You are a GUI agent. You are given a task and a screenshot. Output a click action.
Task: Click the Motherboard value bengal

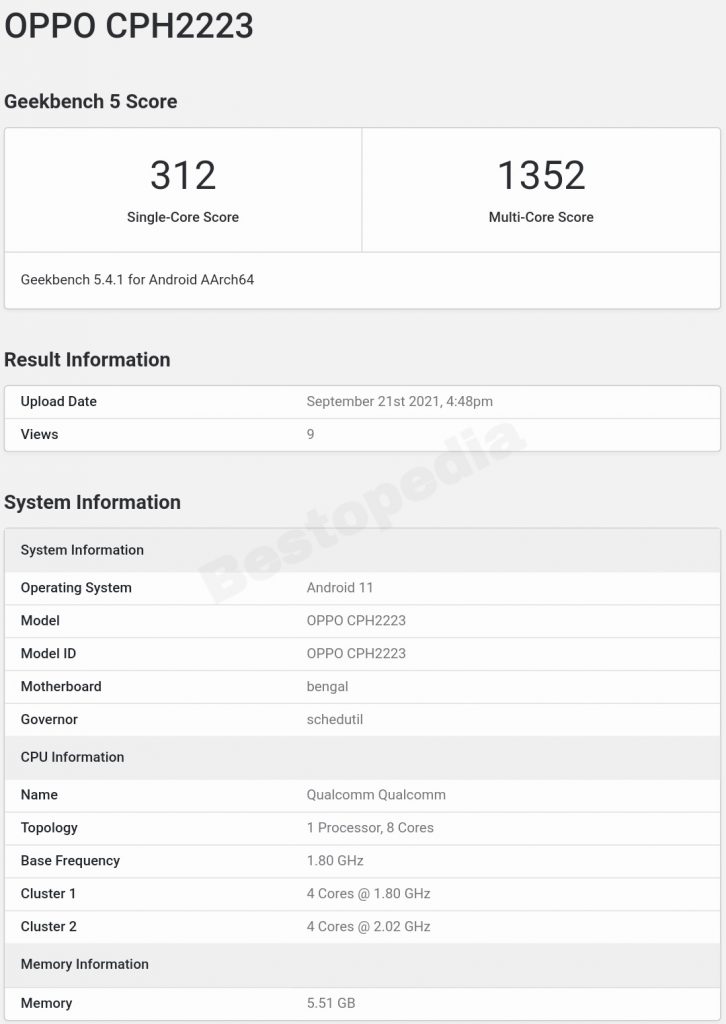327,686
